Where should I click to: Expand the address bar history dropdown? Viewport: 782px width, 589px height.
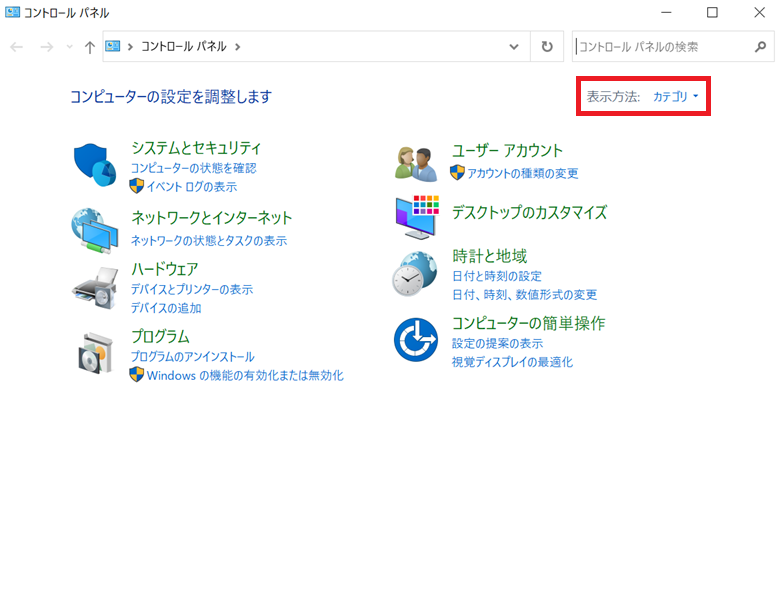[x=514, y=47]
